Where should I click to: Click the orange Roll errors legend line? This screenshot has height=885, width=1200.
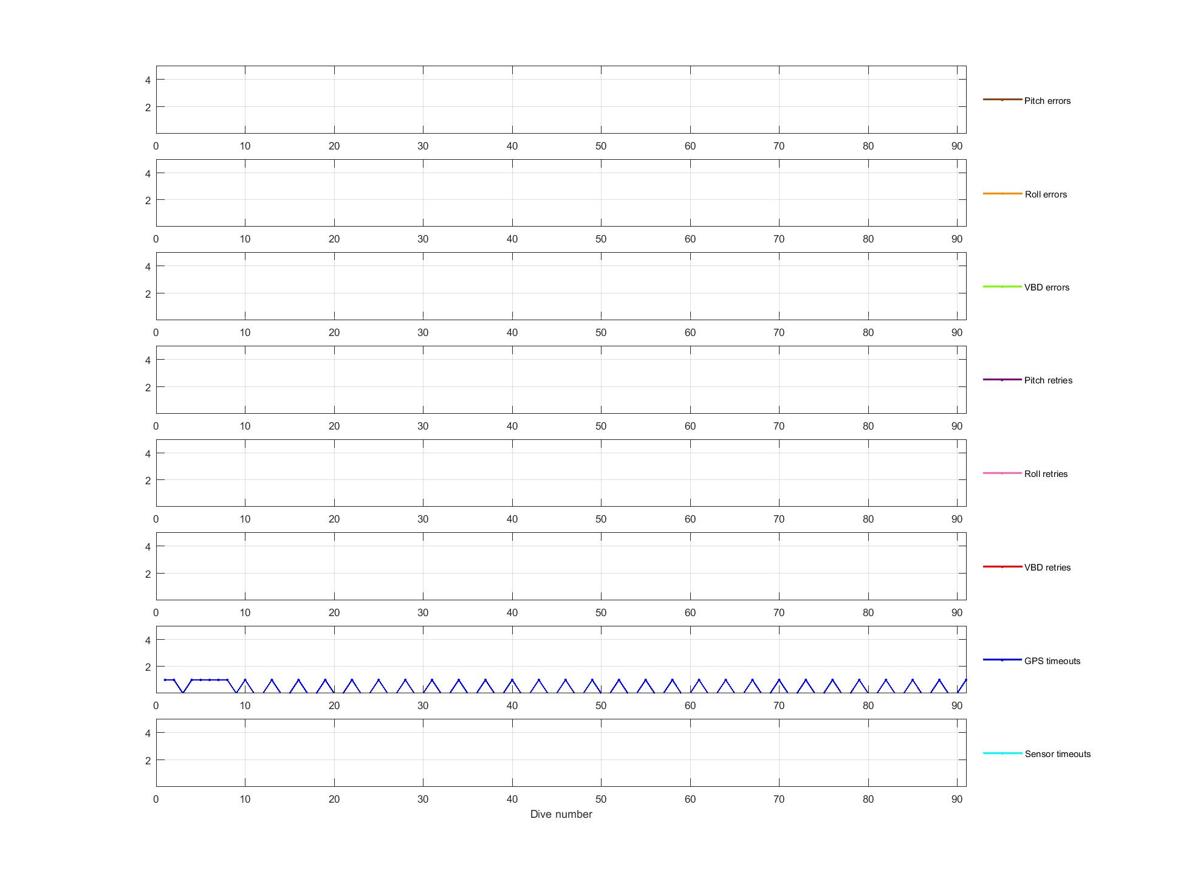coord(1002,193)
